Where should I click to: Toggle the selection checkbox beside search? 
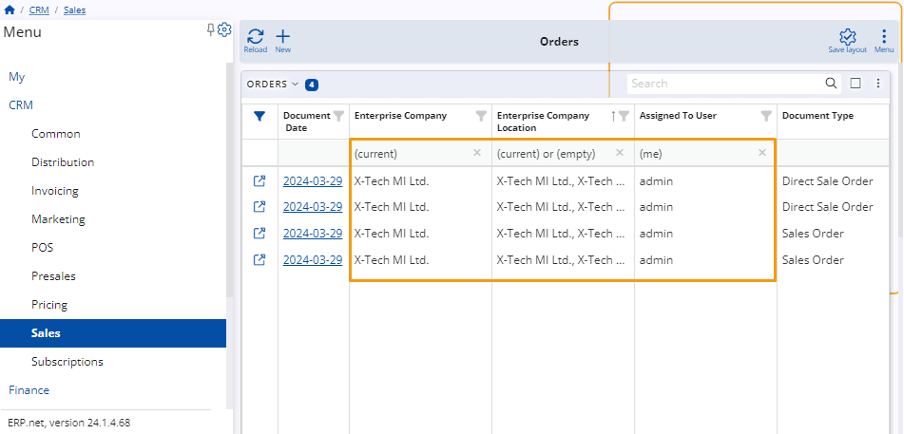click(856, 84)
